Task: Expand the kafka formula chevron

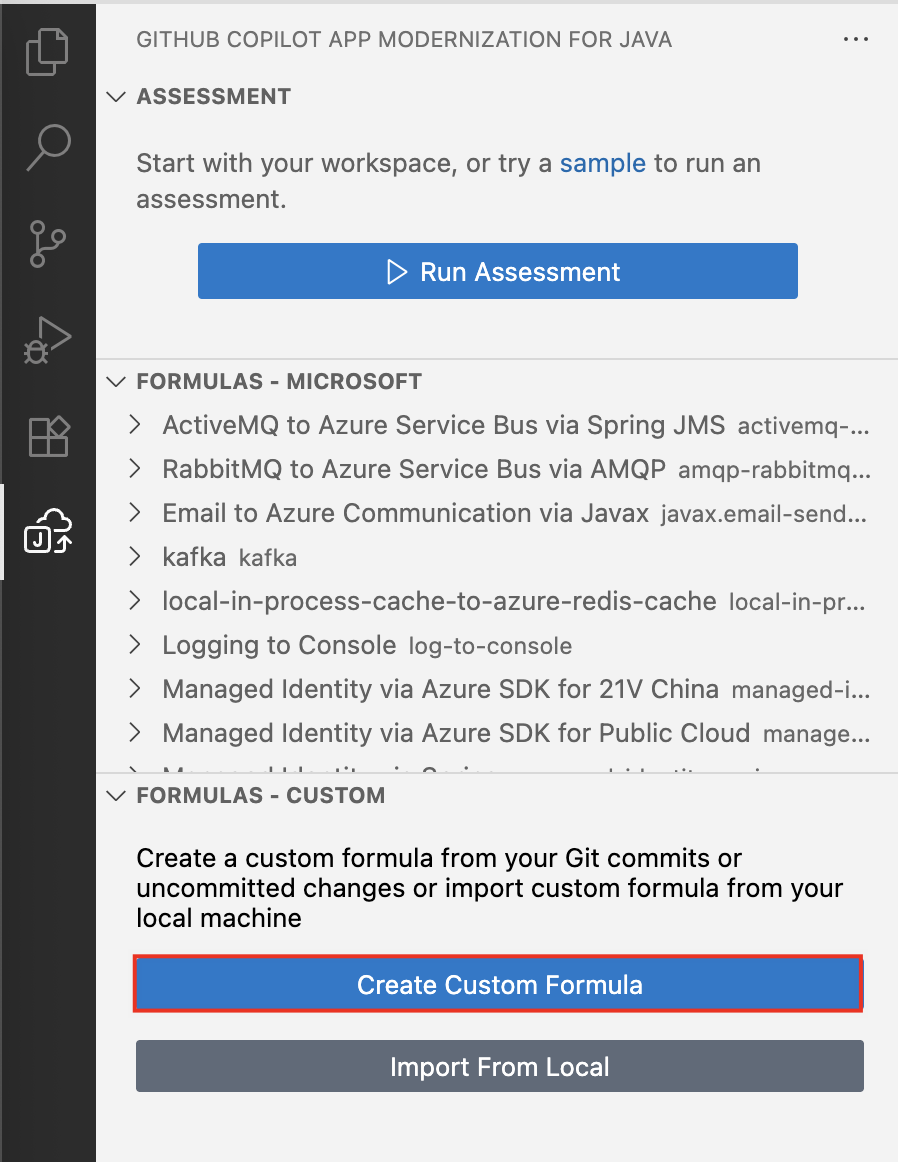Action: pos(135,557)
